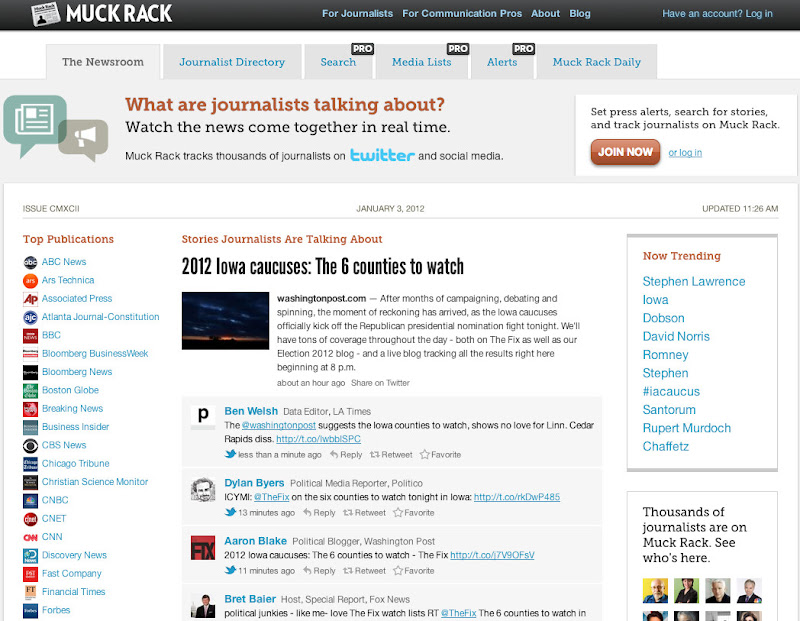Screen dimensions: 800x621
Task: Favorite Aaron Blake's tweet
Action: point(414,571)
